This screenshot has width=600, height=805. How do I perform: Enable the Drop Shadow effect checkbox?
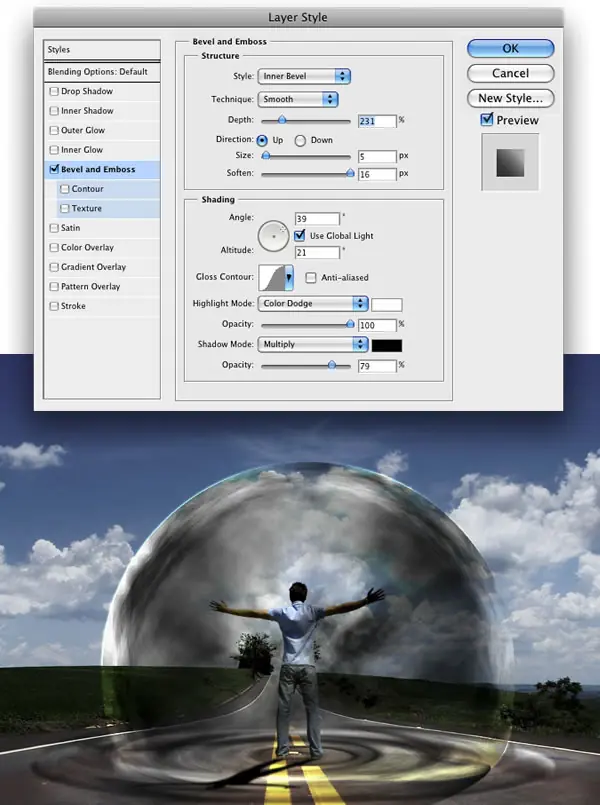(x=54, y=92)
